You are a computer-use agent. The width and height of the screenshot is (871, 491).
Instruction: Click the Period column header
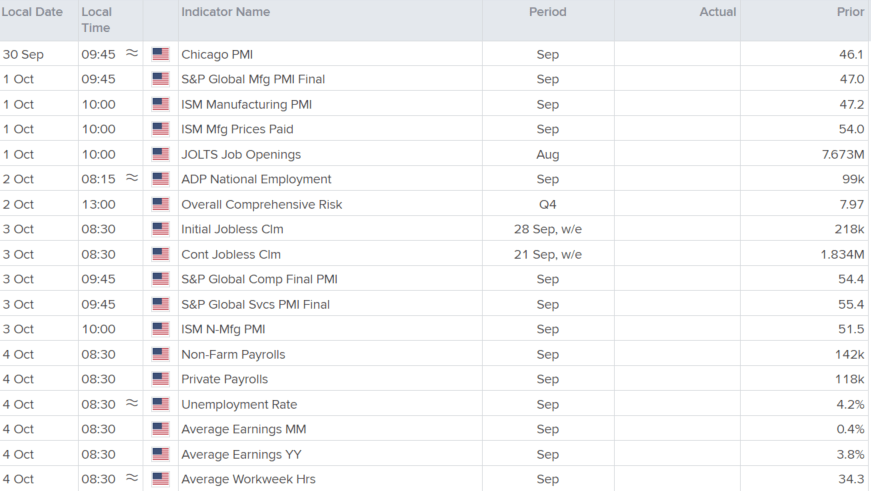[548, 12]
